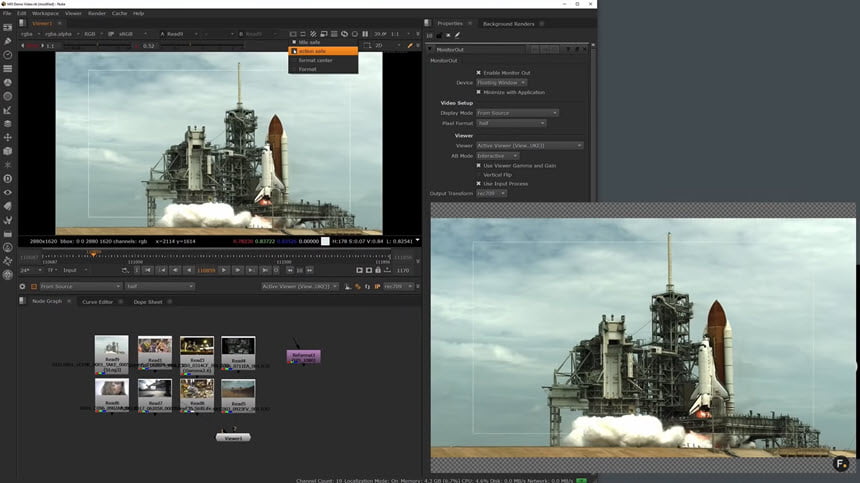Click the Viewer1 node in Node Graph
The image size is (860, 483).
pyautogui.click(x=233, y=438)
